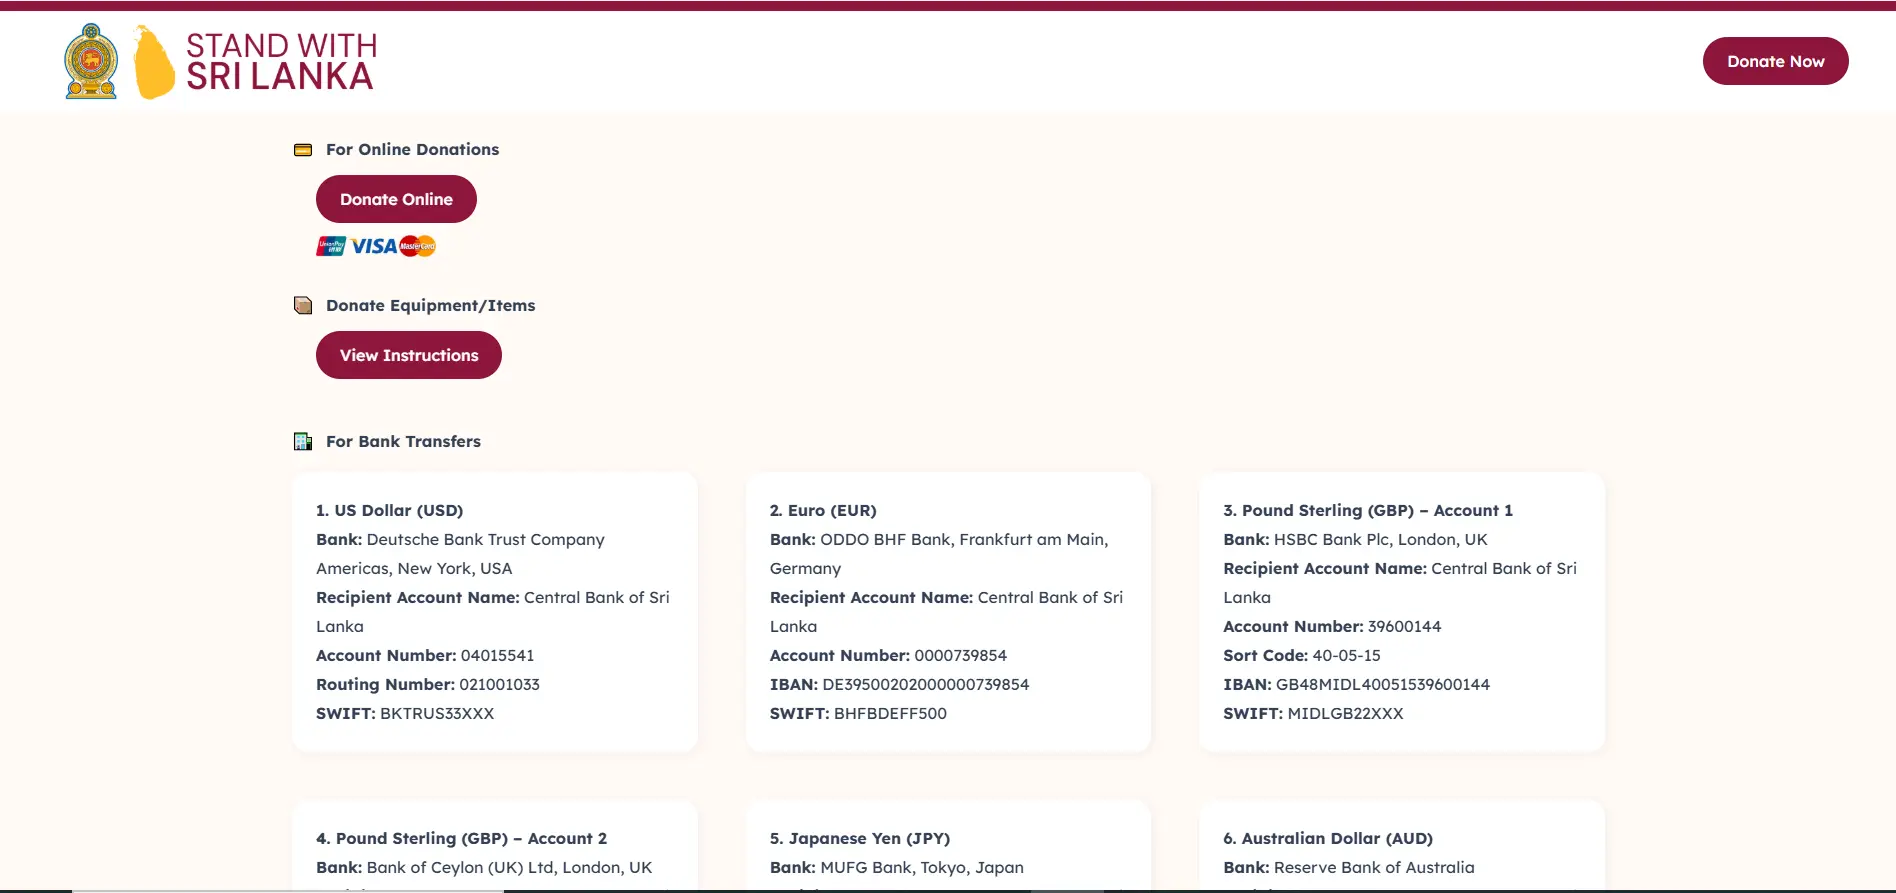The width and height of the screenshot is (1896, 893).
Task: Click the Sri Lanka government emblem logo
Action: [91, 62]
